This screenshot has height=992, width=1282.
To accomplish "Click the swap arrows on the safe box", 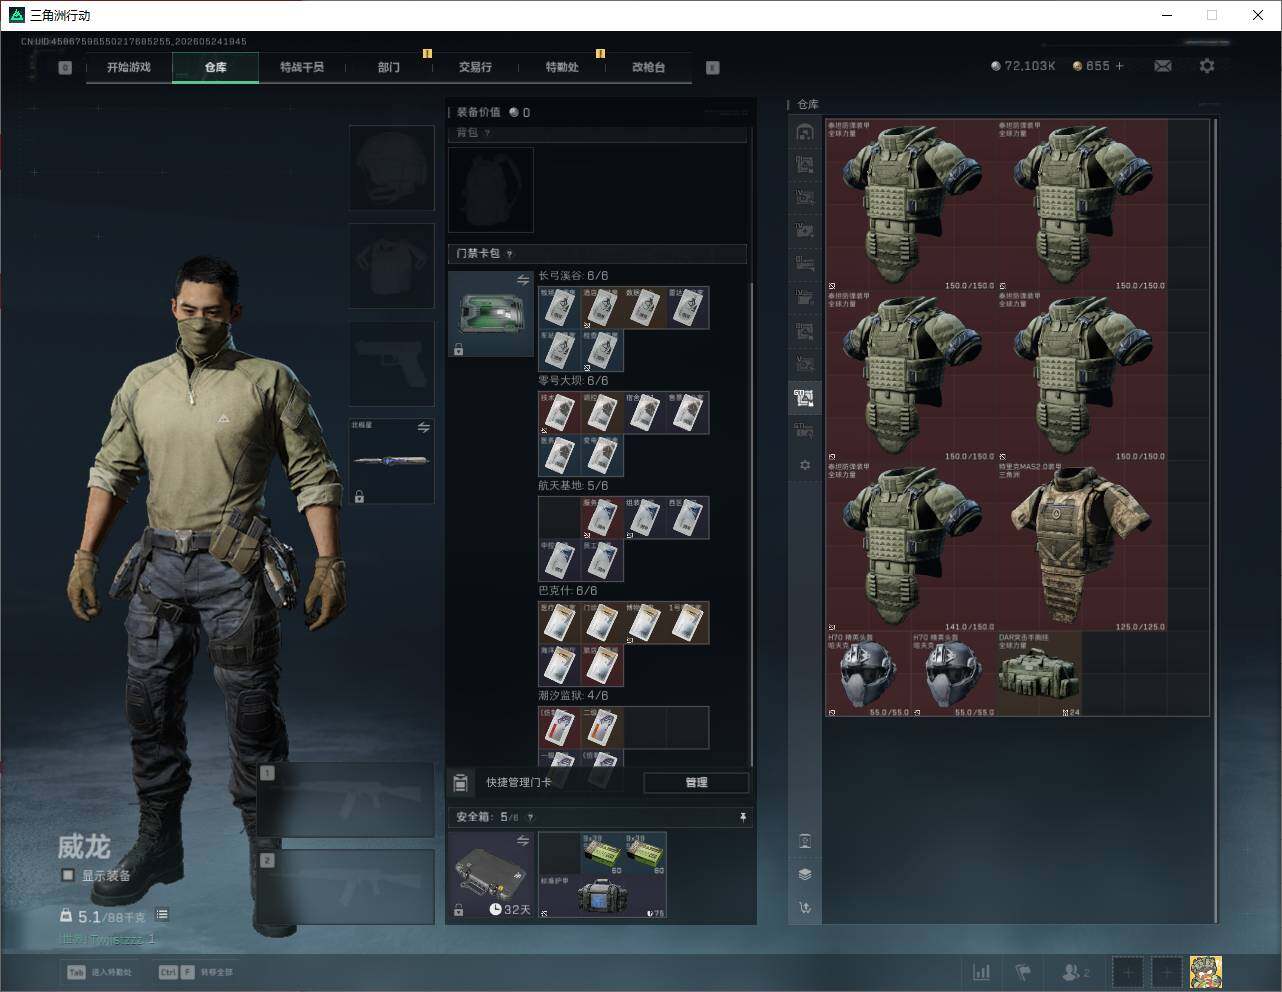I will click(522, 841).
